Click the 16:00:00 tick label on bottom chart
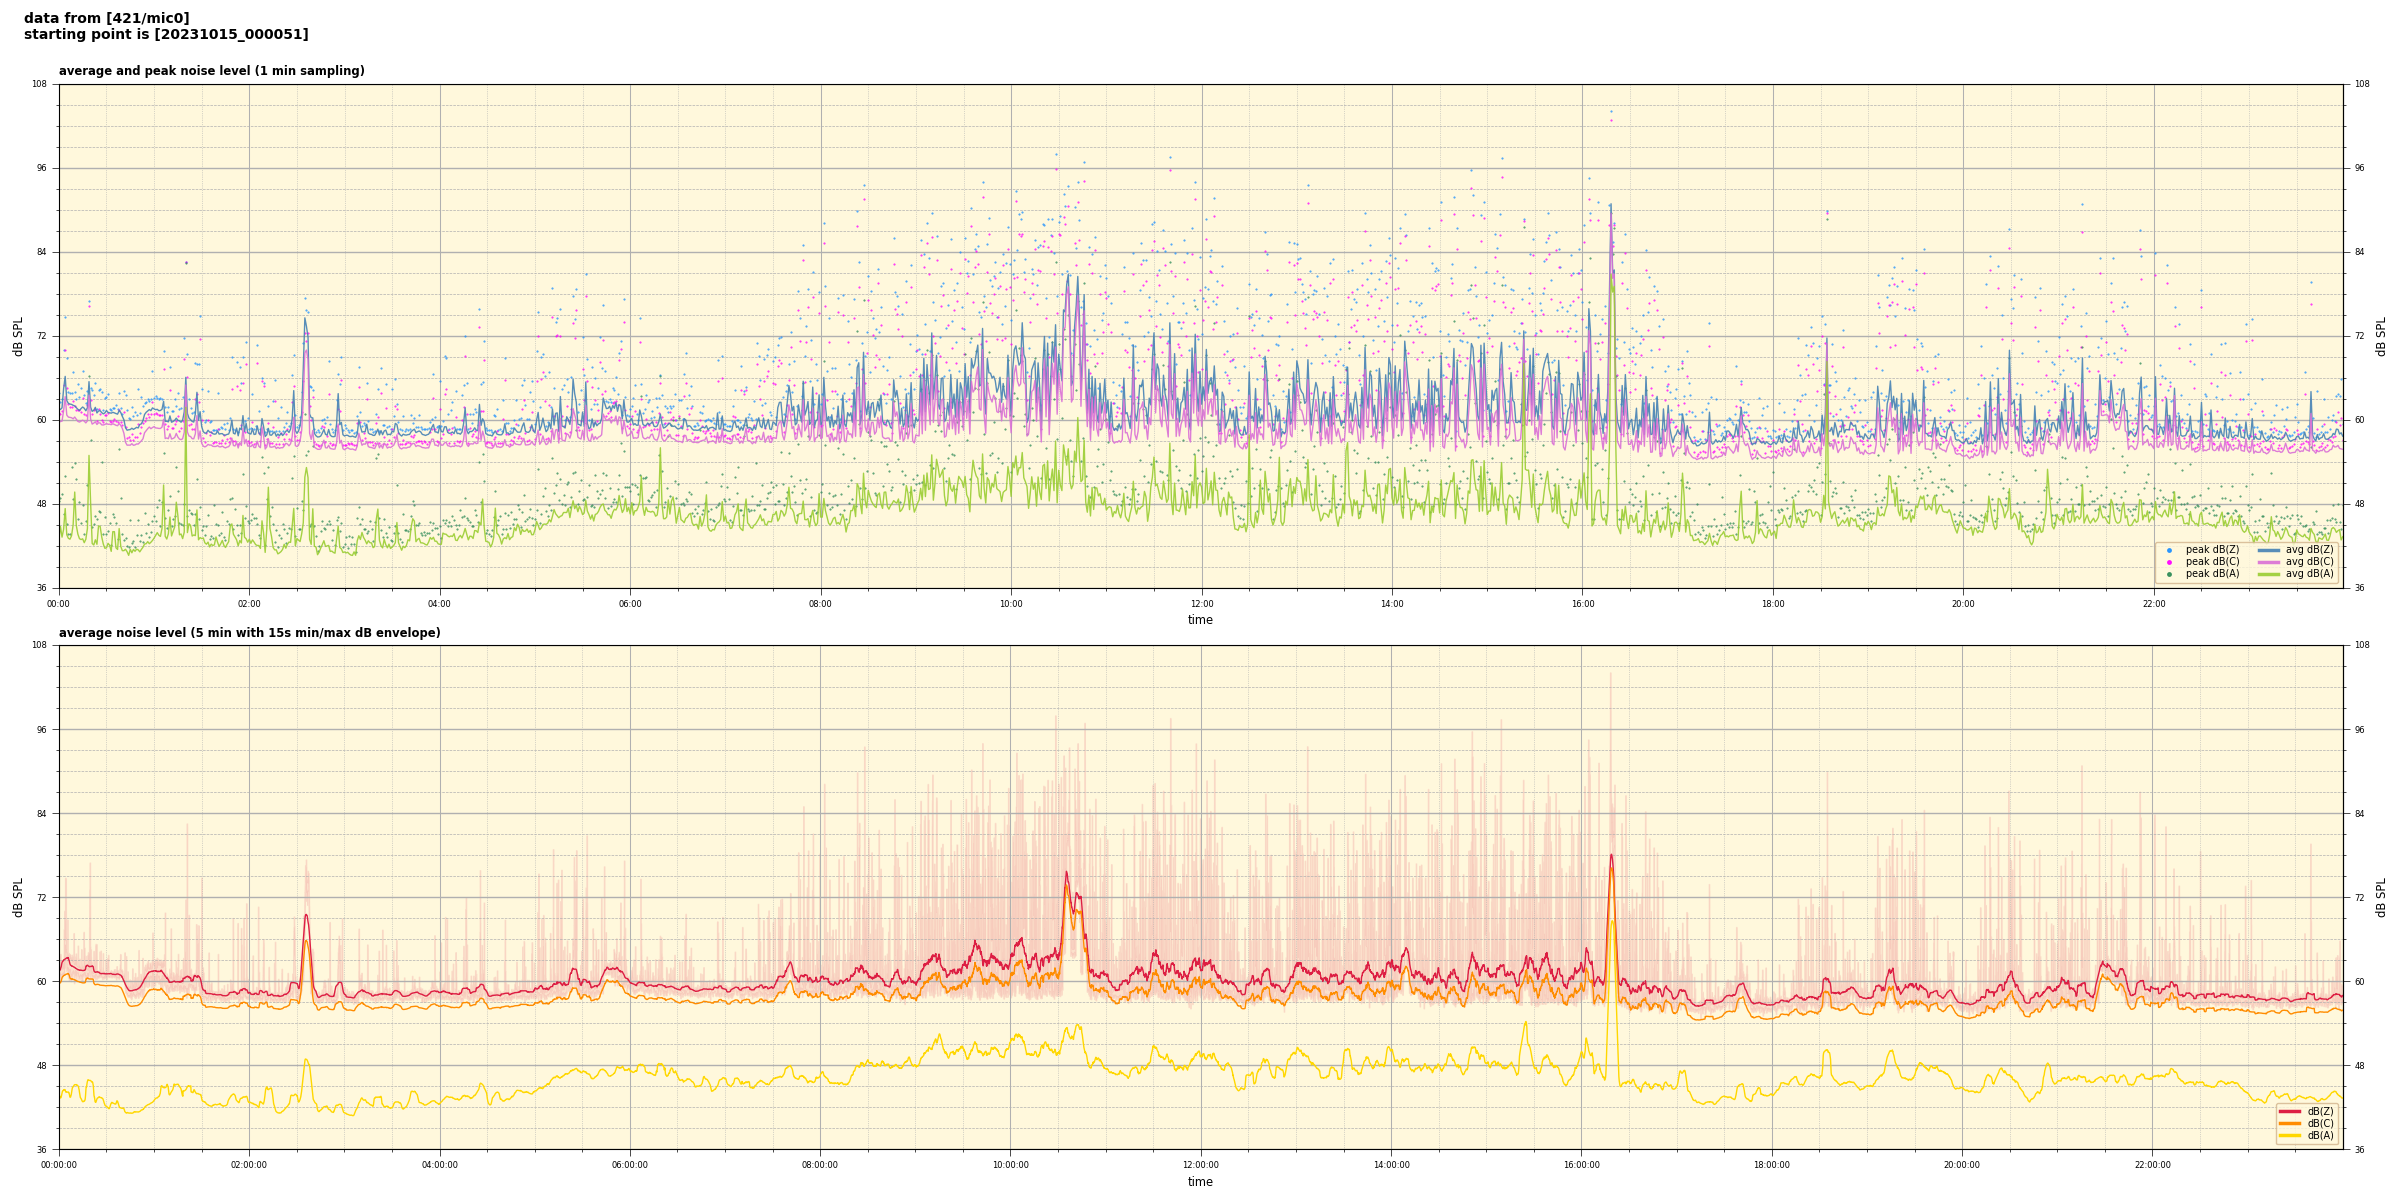 click(x=1581, y=1165)
